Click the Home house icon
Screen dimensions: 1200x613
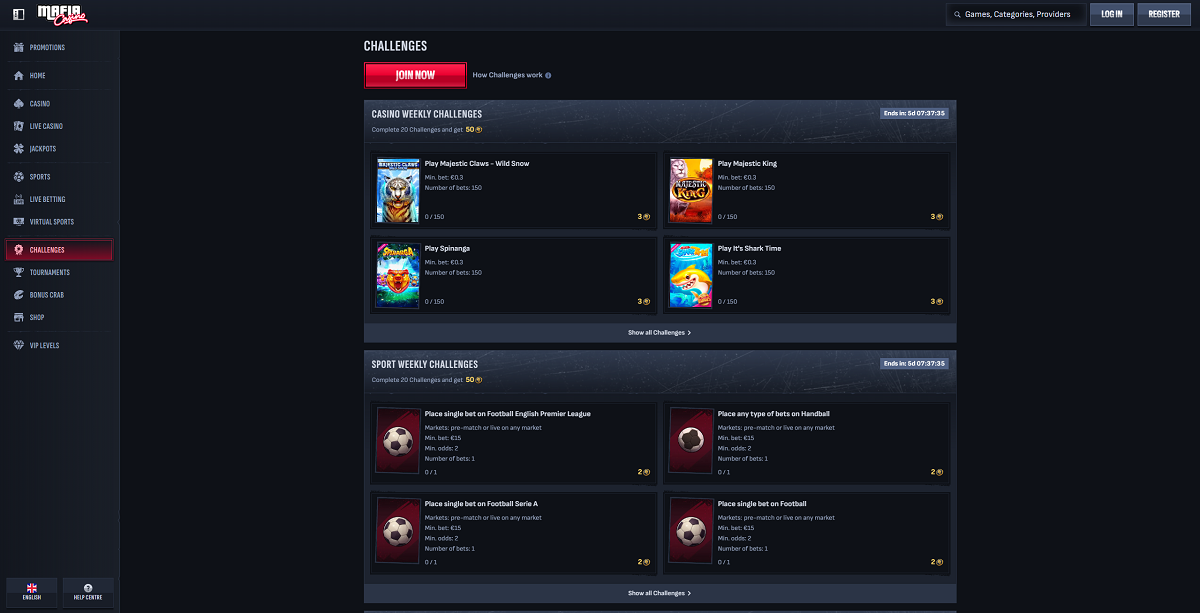point(19,76)
